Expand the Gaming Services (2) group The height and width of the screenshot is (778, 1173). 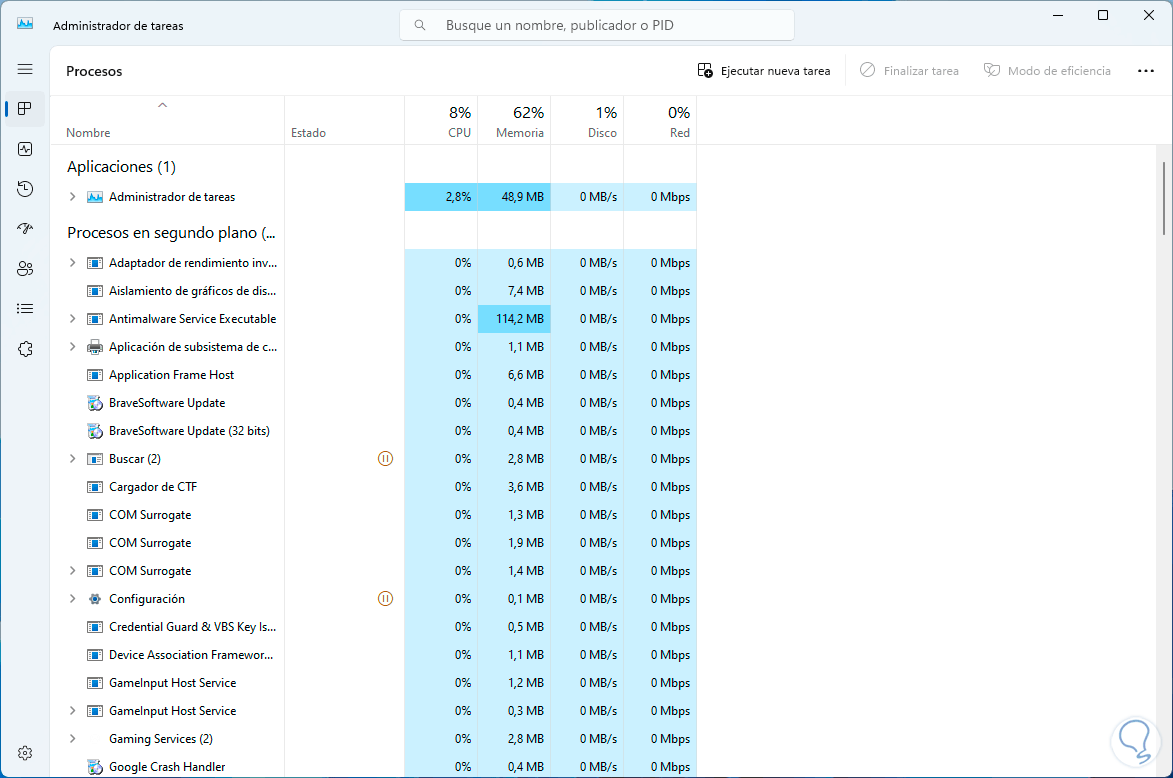pos(72,739)
